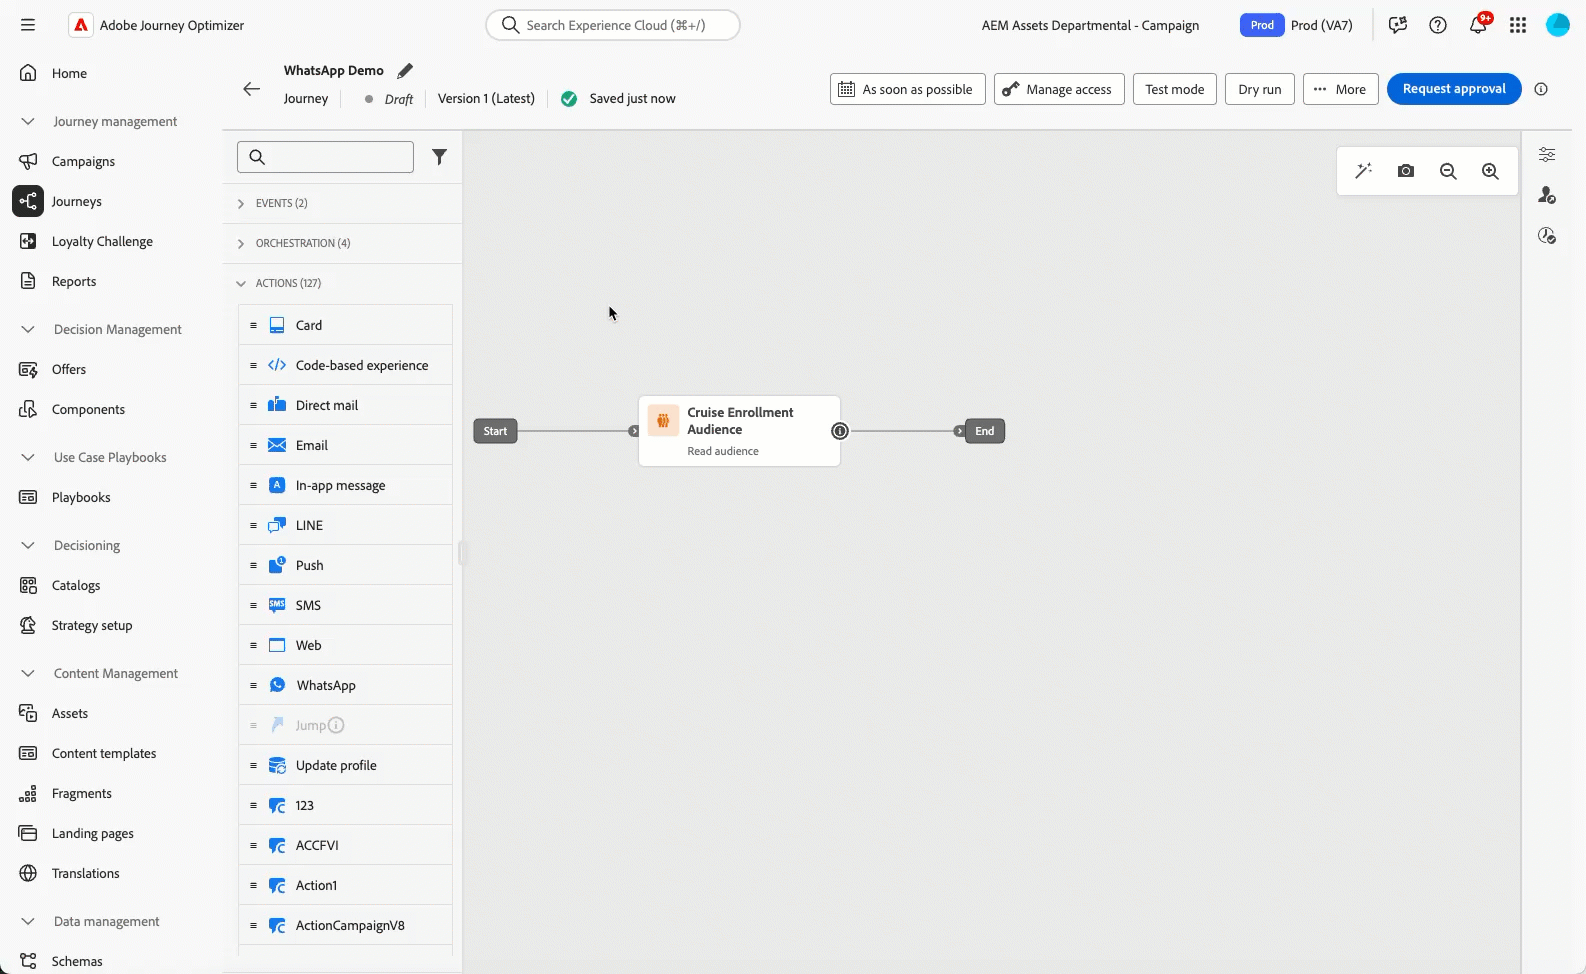This screenshot has height=974, width=1586.
Task: Zoom out of the journey canvas
Action: tap(1448, 171)
